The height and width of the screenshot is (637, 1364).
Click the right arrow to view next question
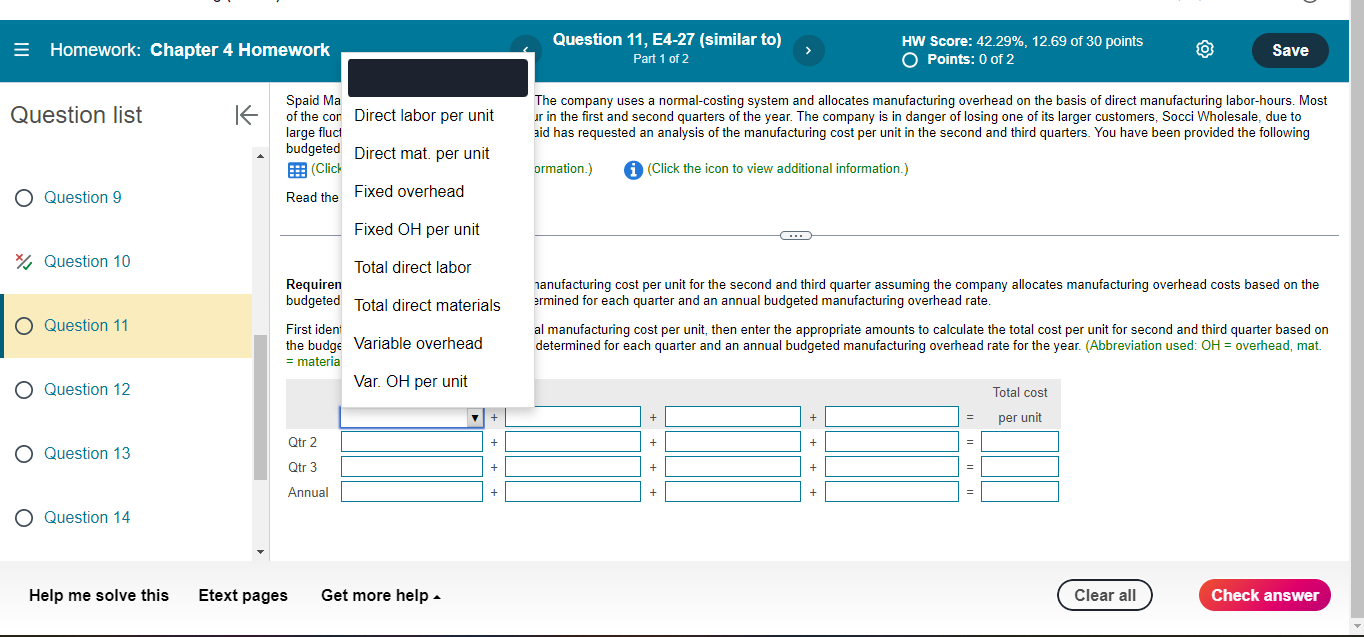point(808,48)
